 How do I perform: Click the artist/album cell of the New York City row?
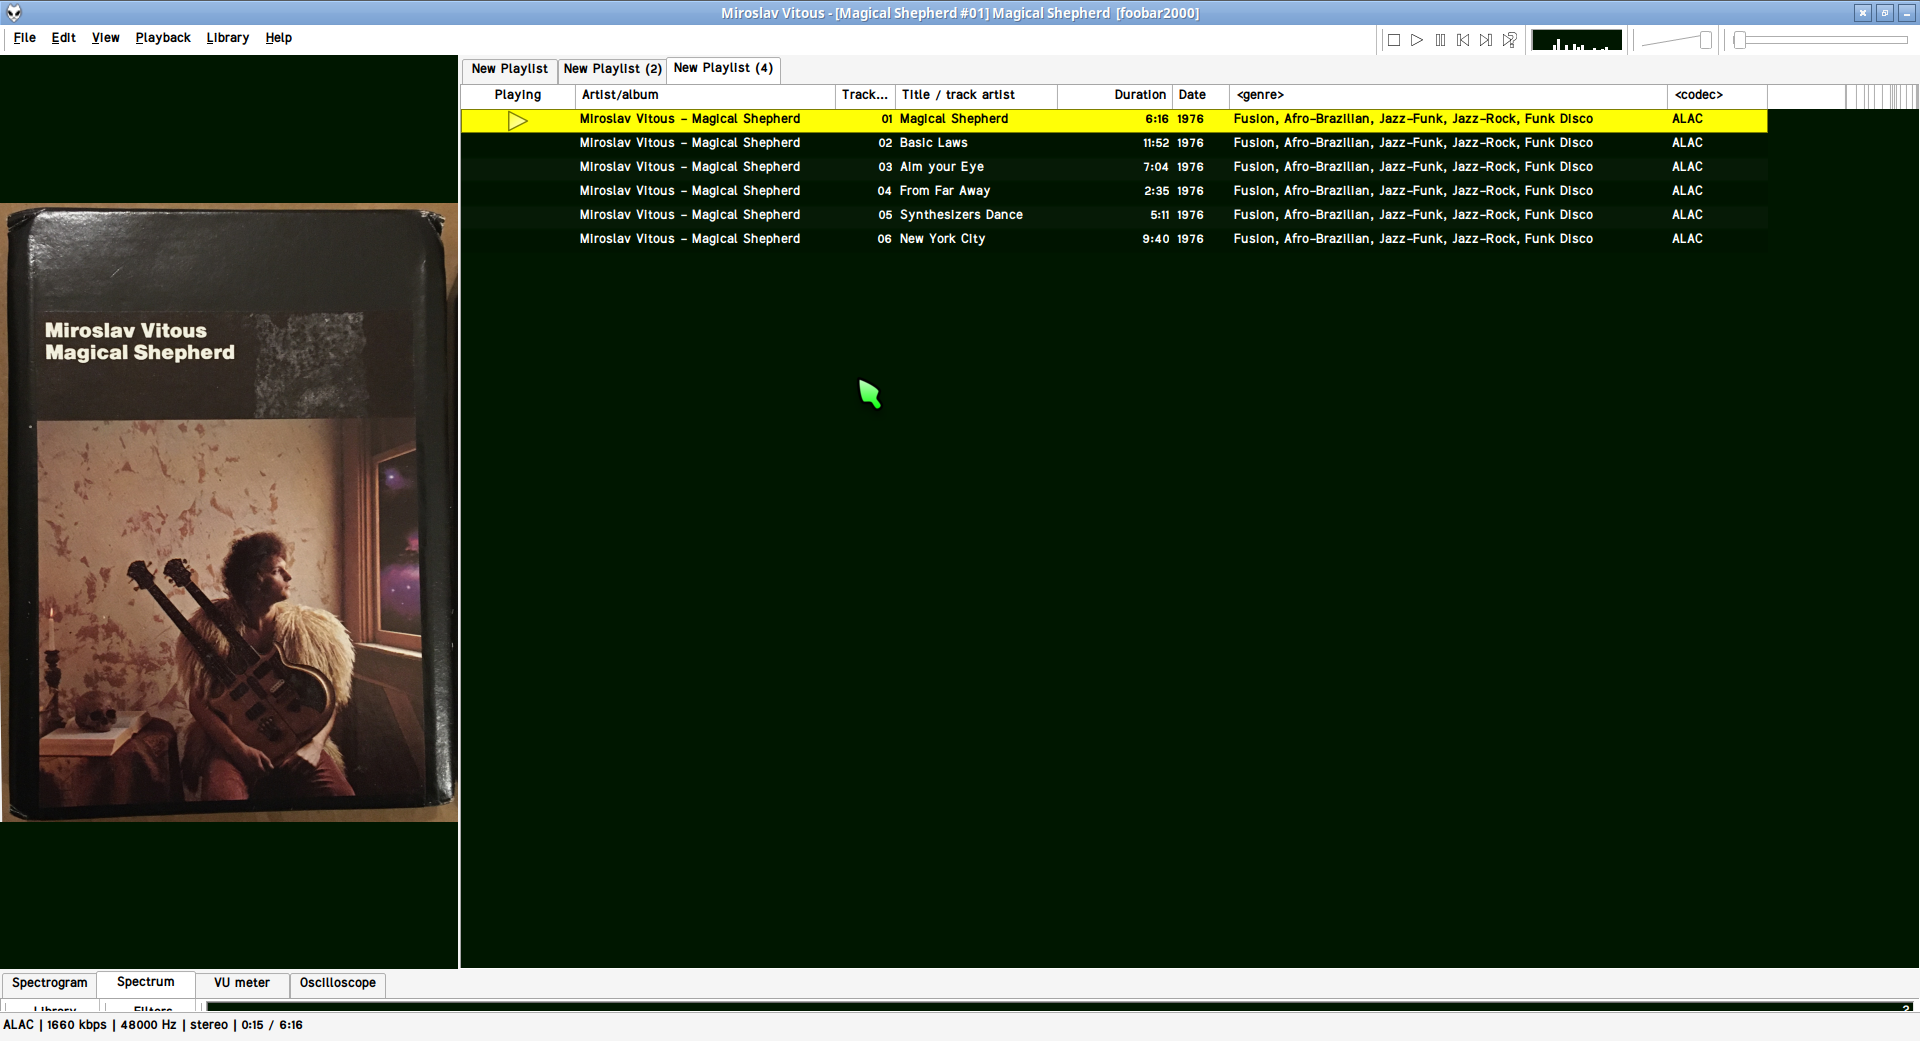[x=690, y=239]
